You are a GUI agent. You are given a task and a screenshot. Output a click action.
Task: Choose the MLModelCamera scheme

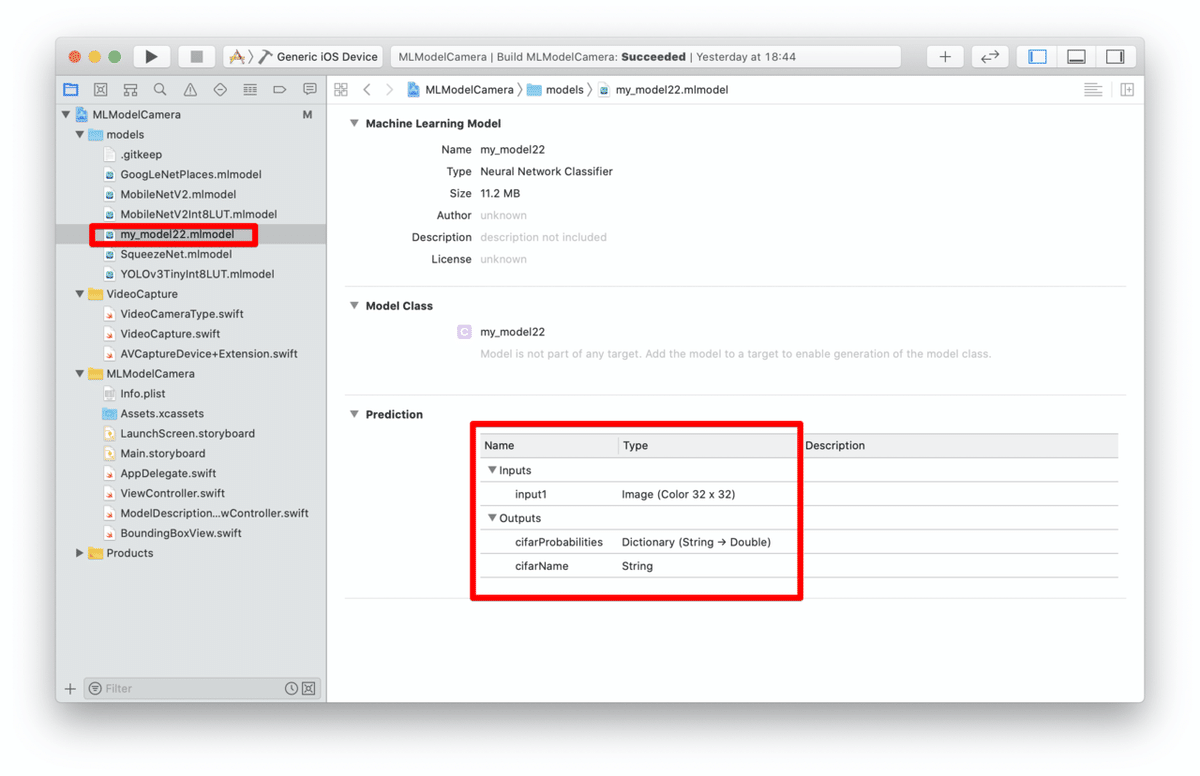239,57
